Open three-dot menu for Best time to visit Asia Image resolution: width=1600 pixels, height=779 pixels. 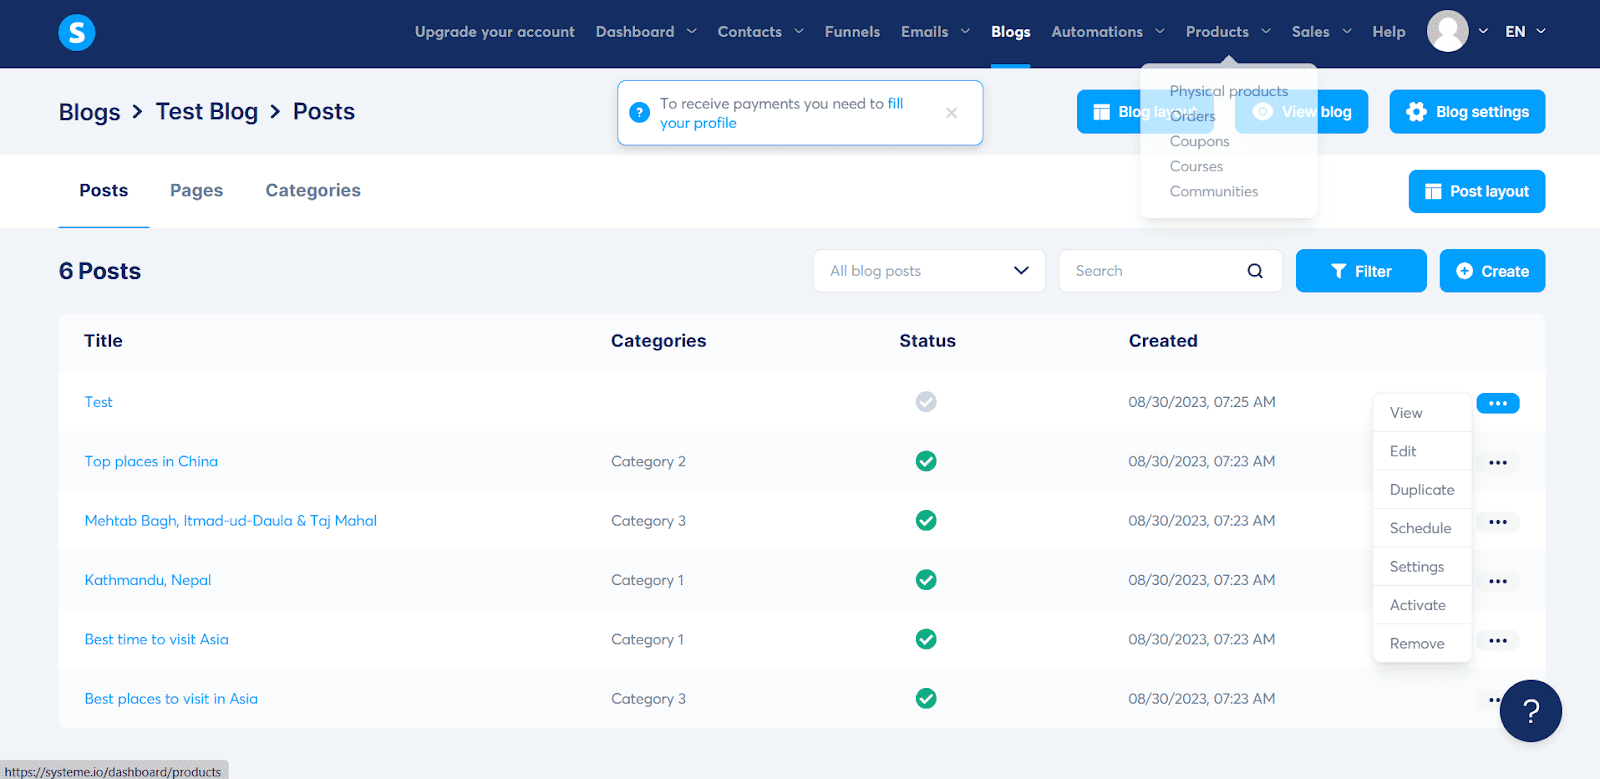pyautogui.click(x=1497, y=641)
